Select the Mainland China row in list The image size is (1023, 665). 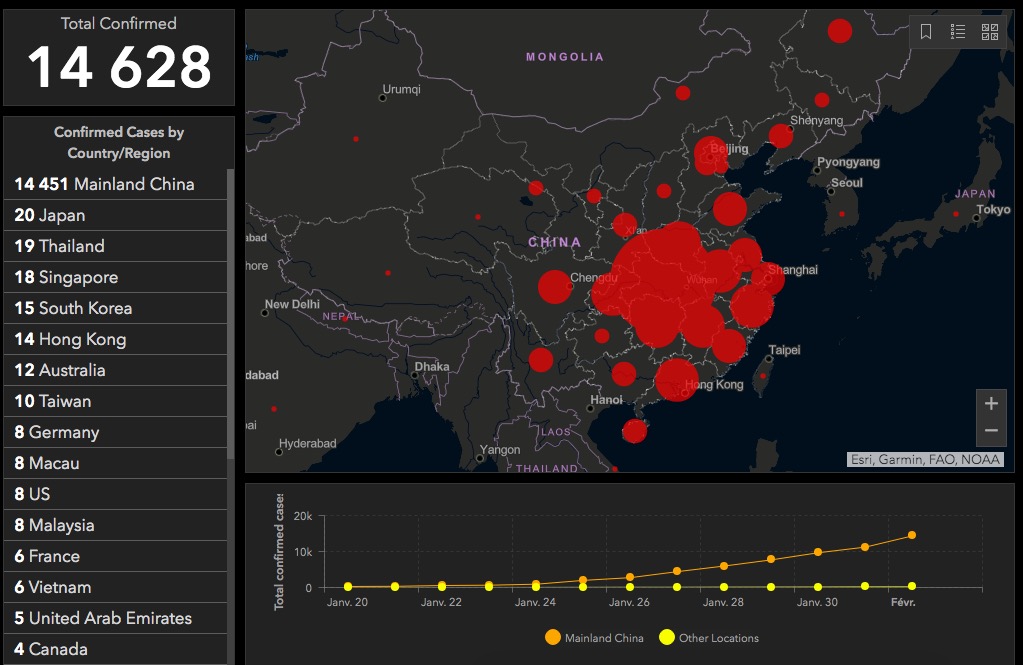115,184
